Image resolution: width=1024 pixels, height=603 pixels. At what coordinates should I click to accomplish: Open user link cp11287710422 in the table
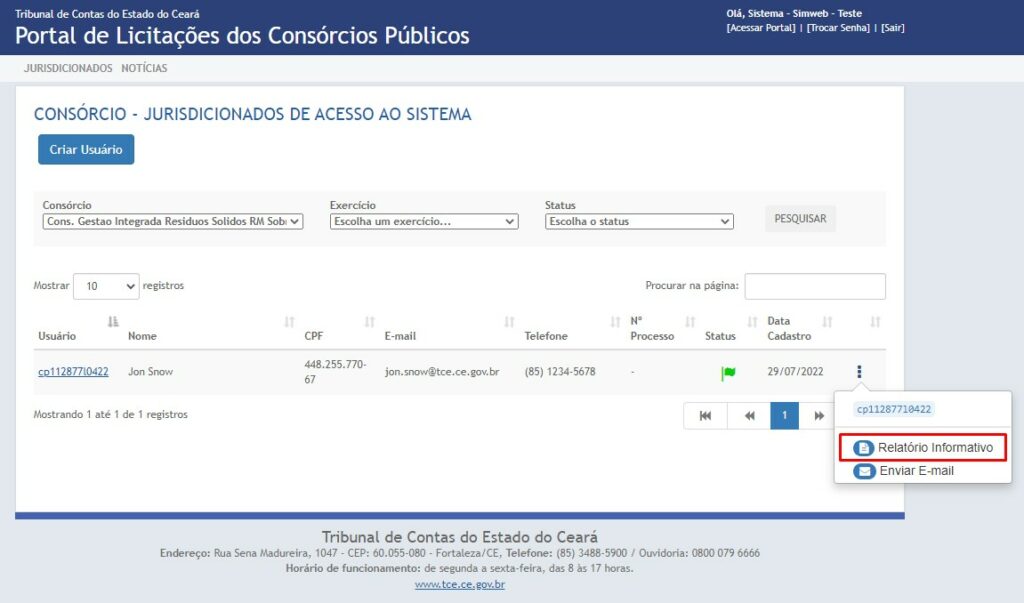(73, 372)
